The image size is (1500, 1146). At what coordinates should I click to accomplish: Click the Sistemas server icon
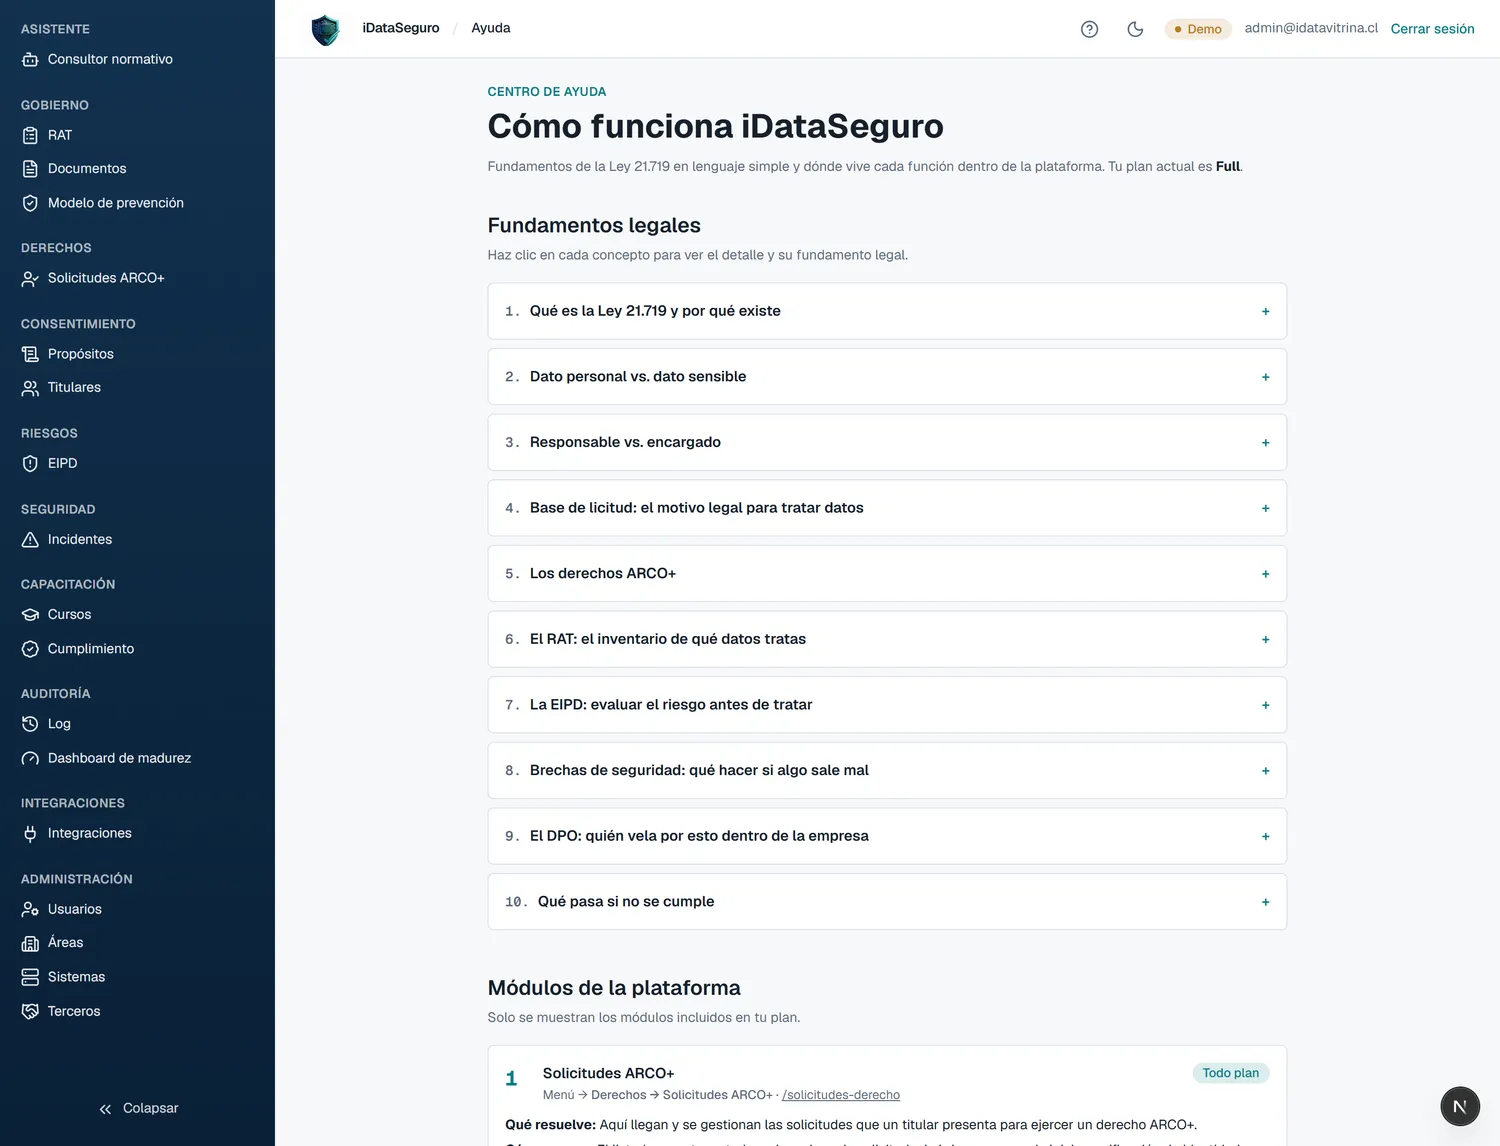[30, 977]
